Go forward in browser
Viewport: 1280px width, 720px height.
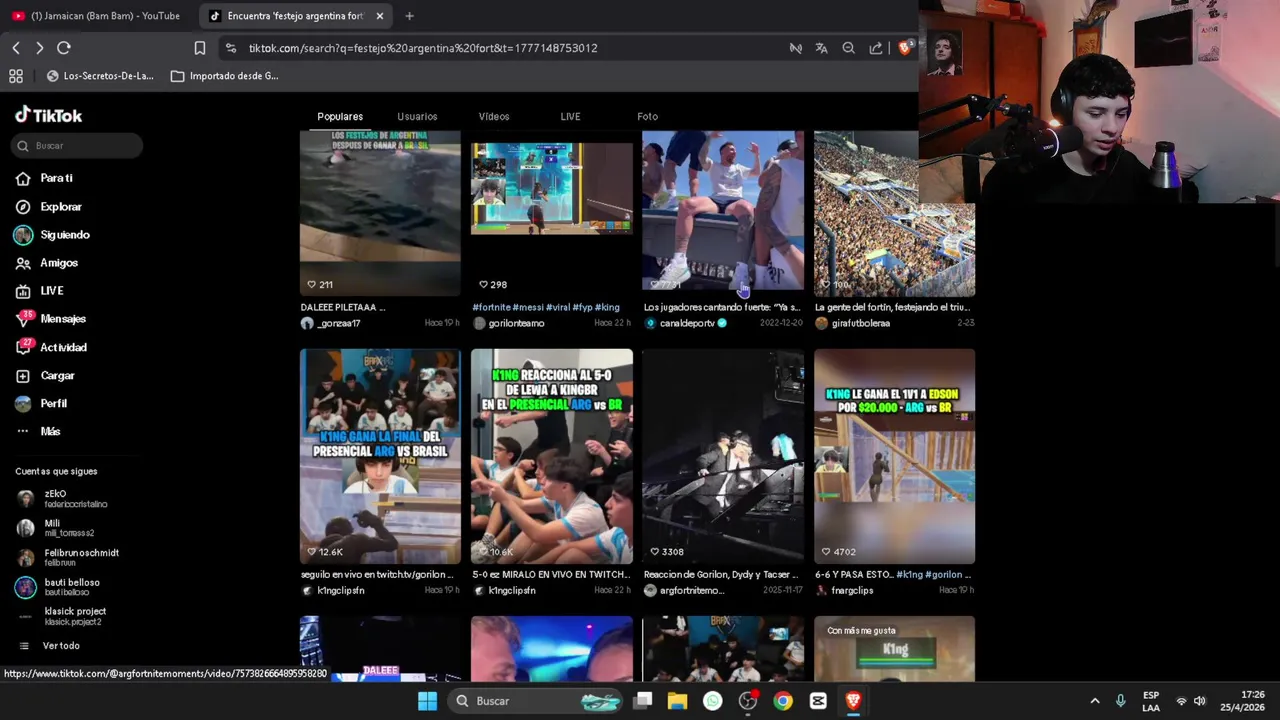coord(39,48)
